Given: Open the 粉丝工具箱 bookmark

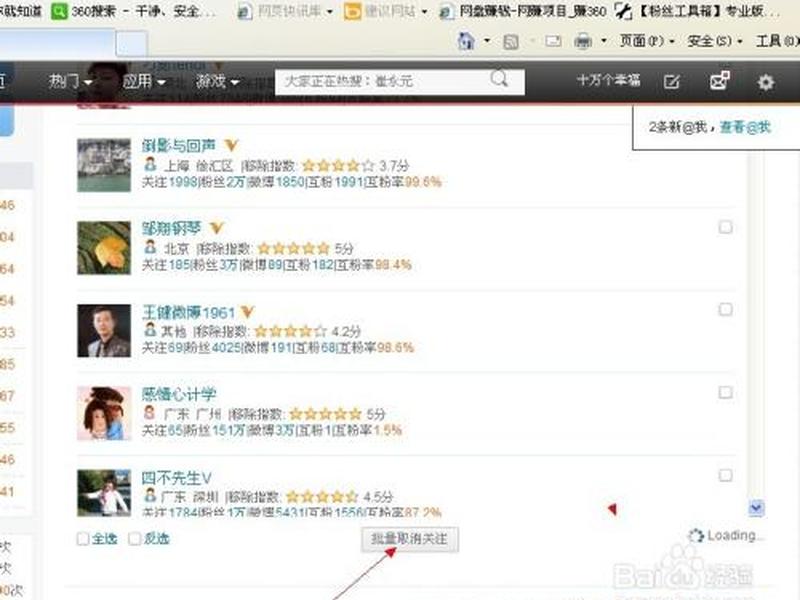Looking at the screenshot, I should coord(697,11).
